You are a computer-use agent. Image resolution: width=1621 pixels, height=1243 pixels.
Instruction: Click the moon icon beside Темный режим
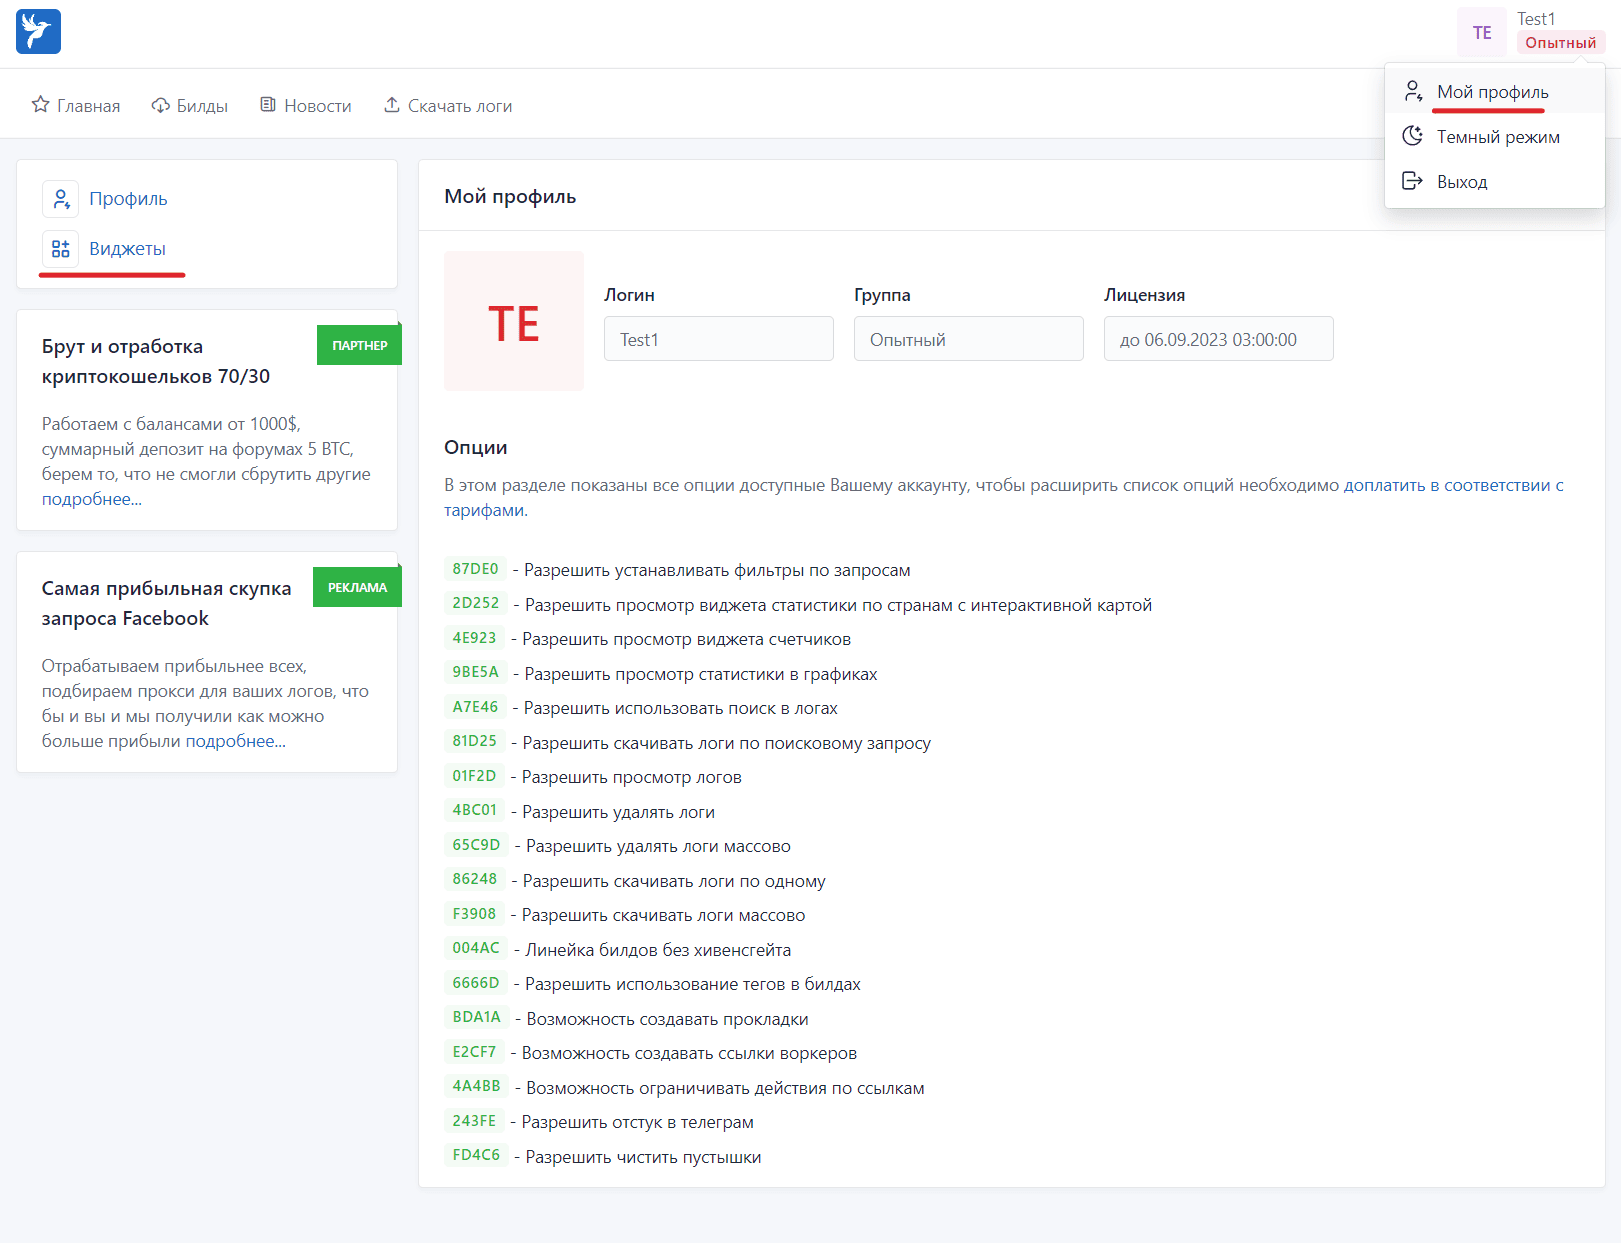[x=1413, y=136]
